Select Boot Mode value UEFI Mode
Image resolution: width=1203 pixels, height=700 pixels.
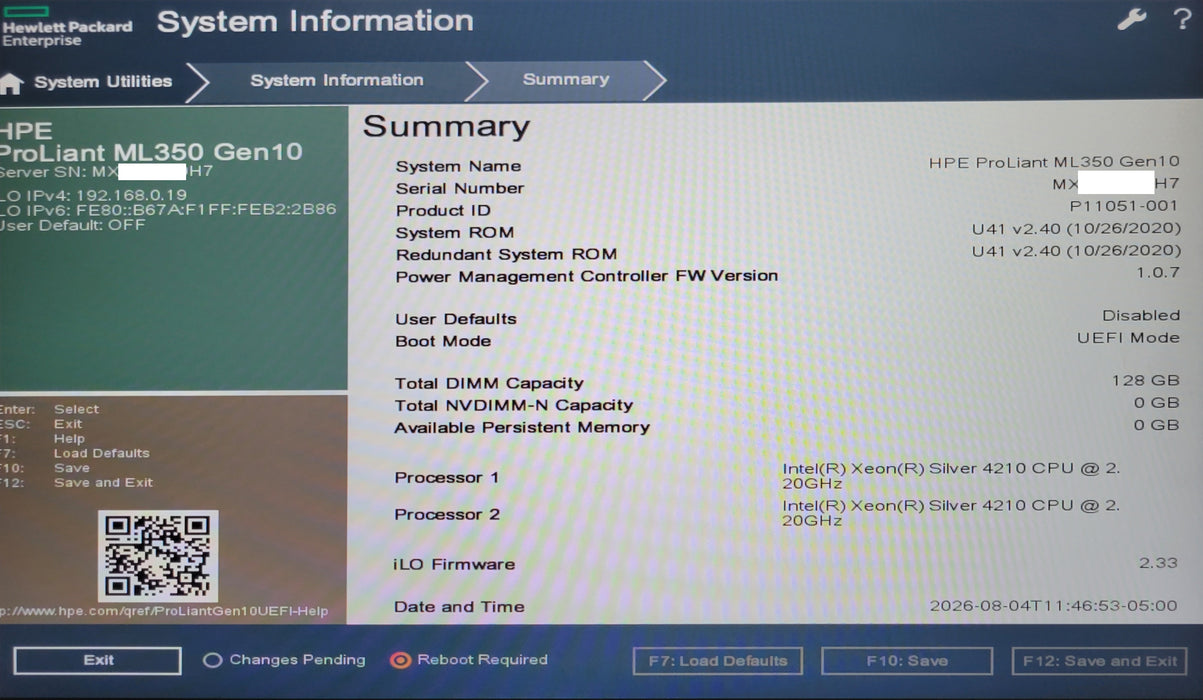(1128, 337)
